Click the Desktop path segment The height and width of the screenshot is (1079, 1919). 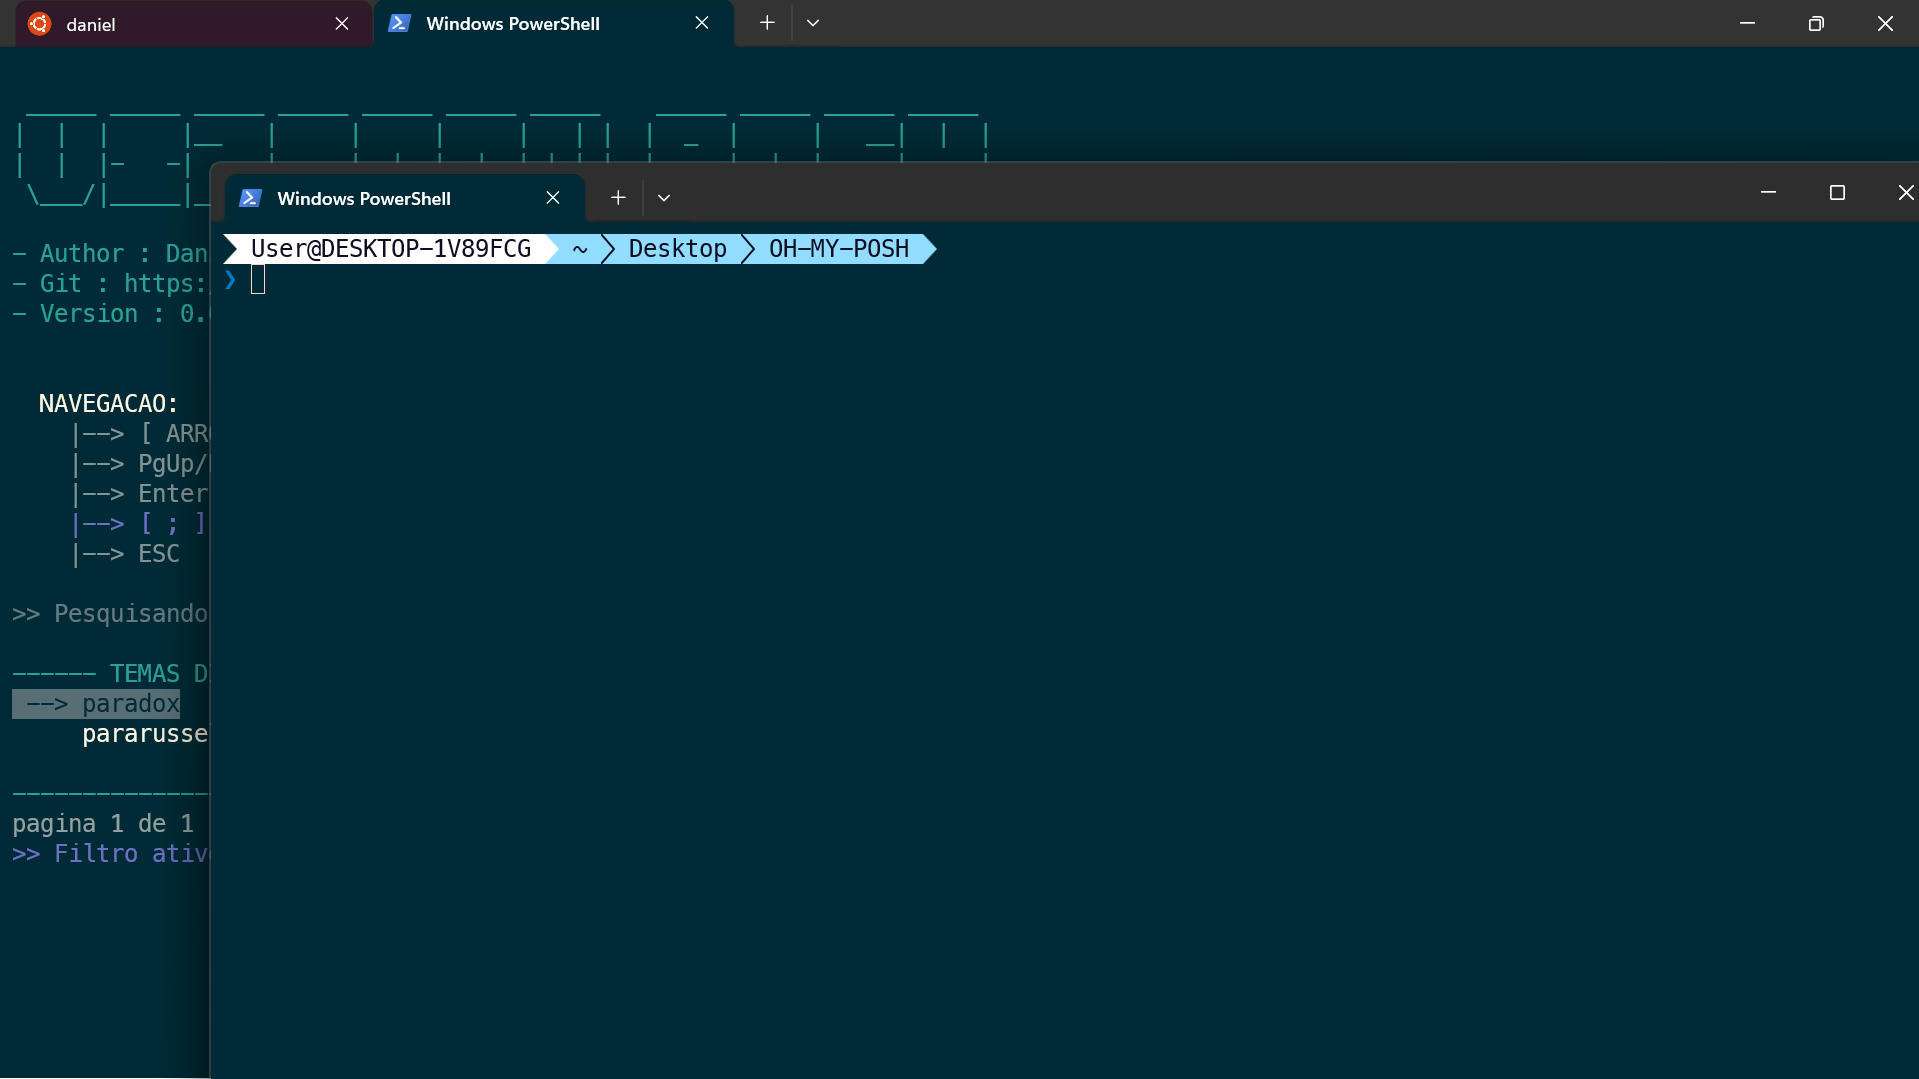677,249
